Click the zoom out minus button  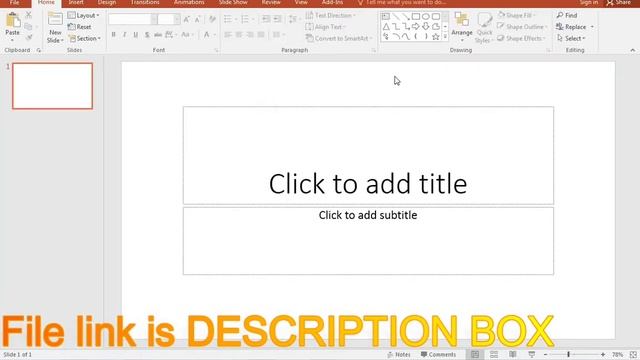[x=545, y=355]
